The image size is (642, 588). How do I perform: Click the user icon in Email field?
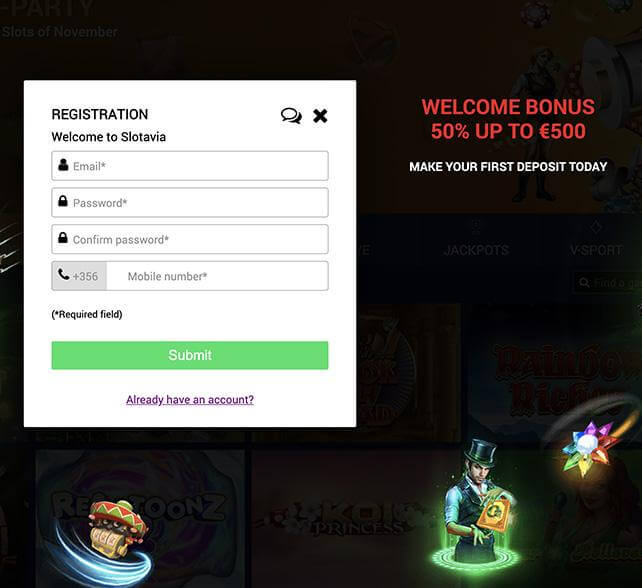[63, 165]
